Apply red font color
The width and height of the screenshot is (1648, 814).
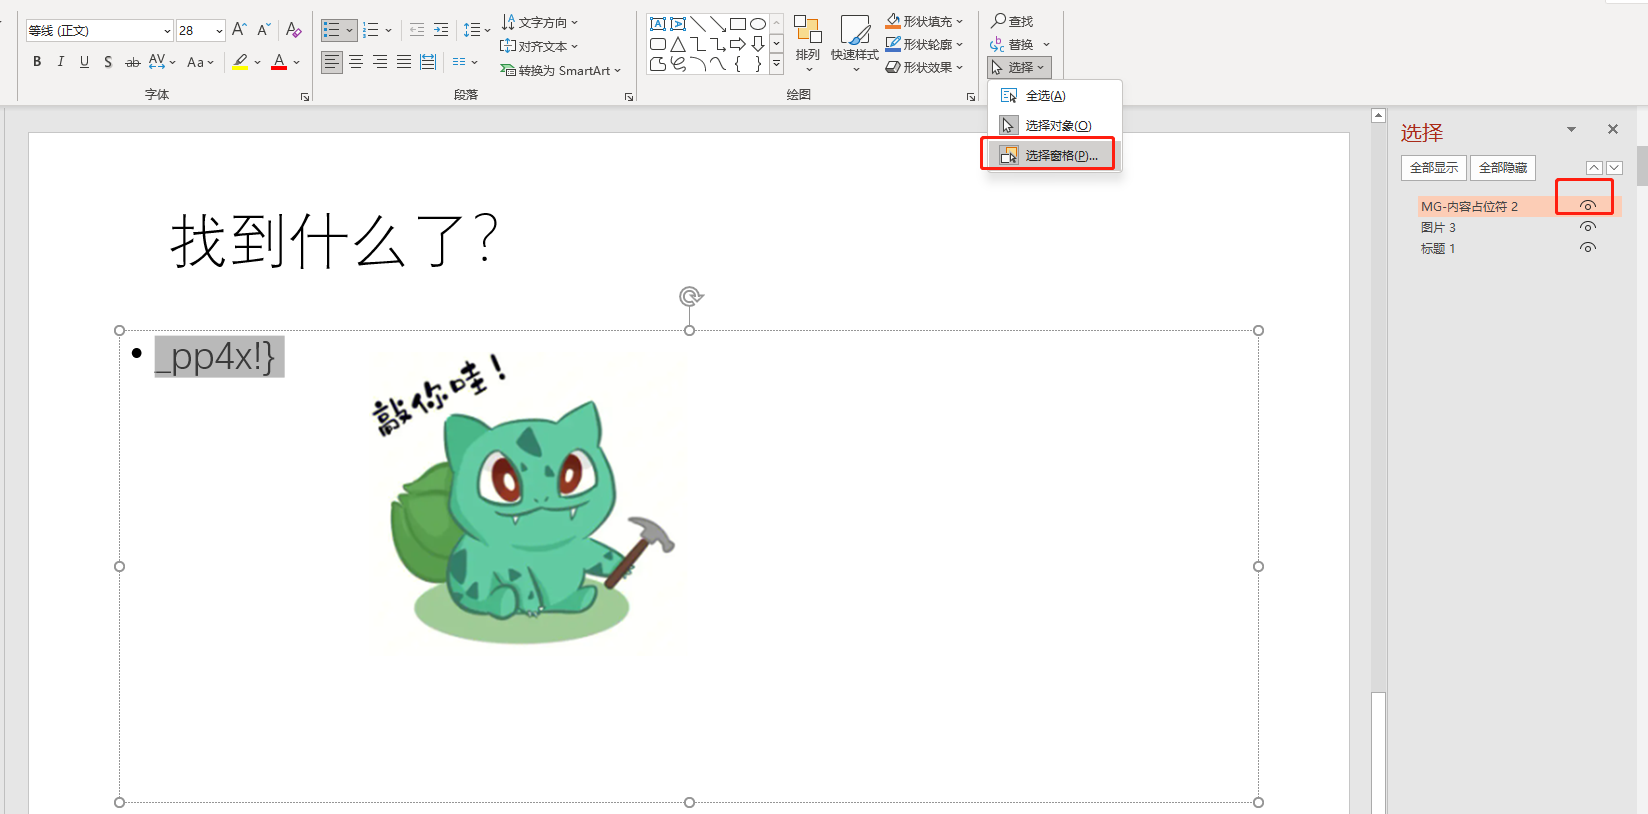279,62
